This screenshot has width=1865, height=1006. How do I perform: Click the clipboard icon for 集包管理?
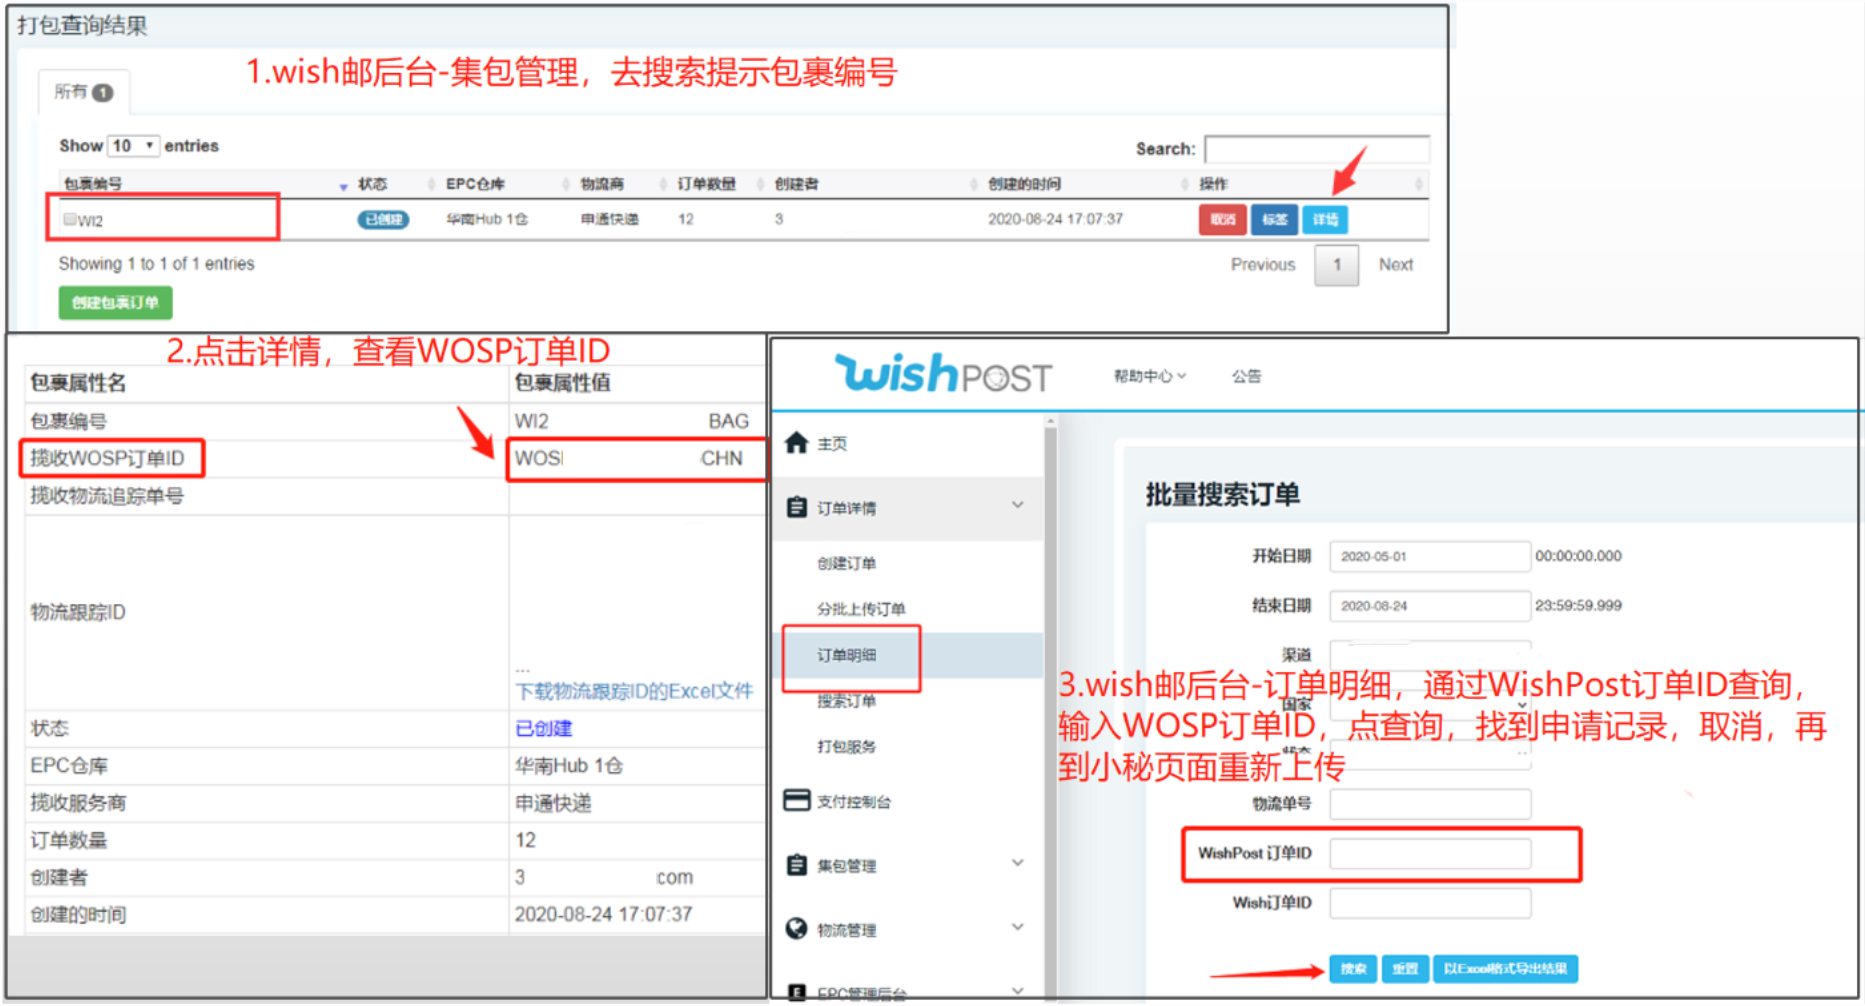(796, 865)
